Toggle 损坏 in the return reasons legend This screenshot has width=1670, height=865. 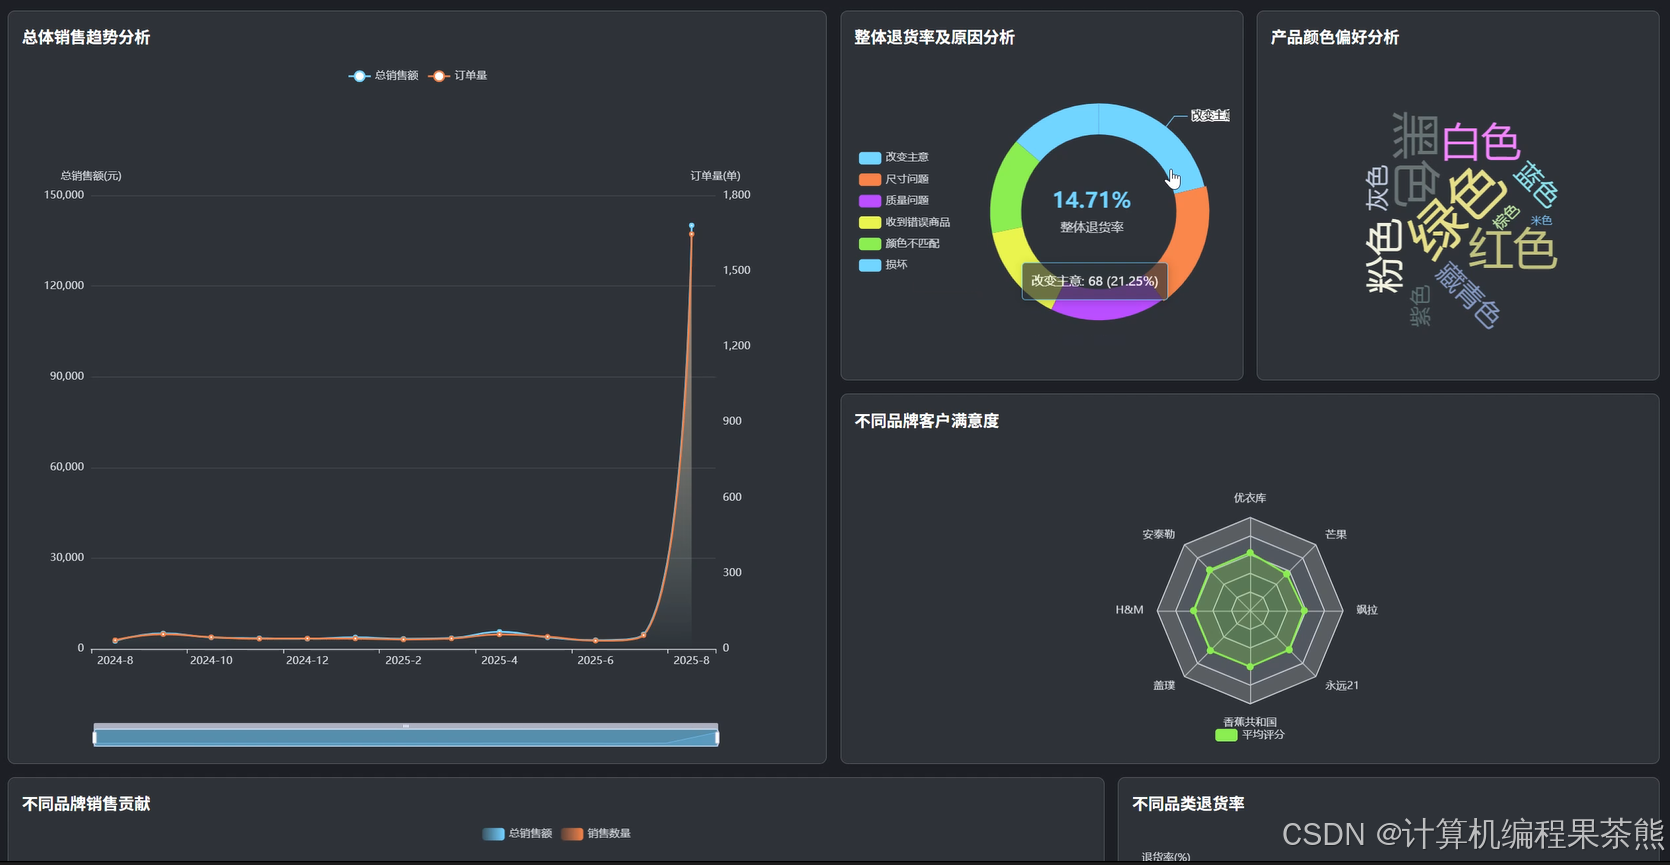(x=883, y=265)
